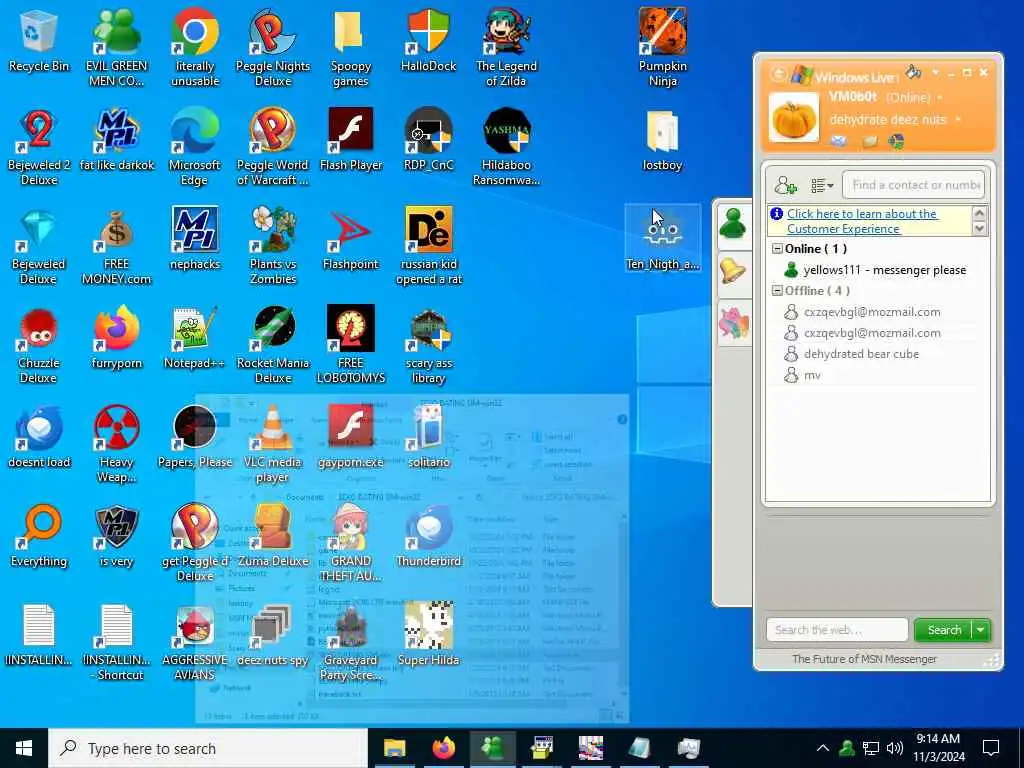Select the pink butterfly tab beside Messenger
The image size is (1024, 768).
point(733,323)
